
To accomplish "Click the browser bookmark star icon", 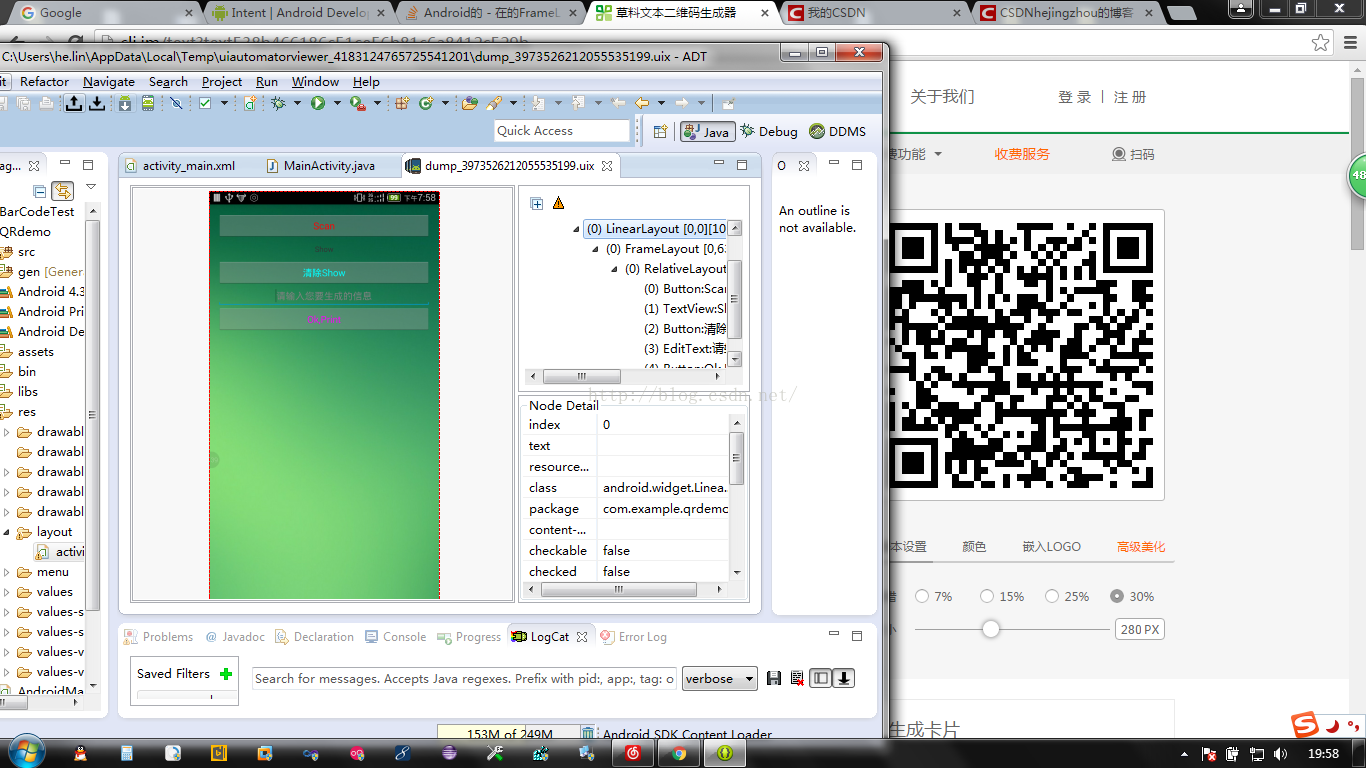I will pyautogui.click(x=1321, y=42).
